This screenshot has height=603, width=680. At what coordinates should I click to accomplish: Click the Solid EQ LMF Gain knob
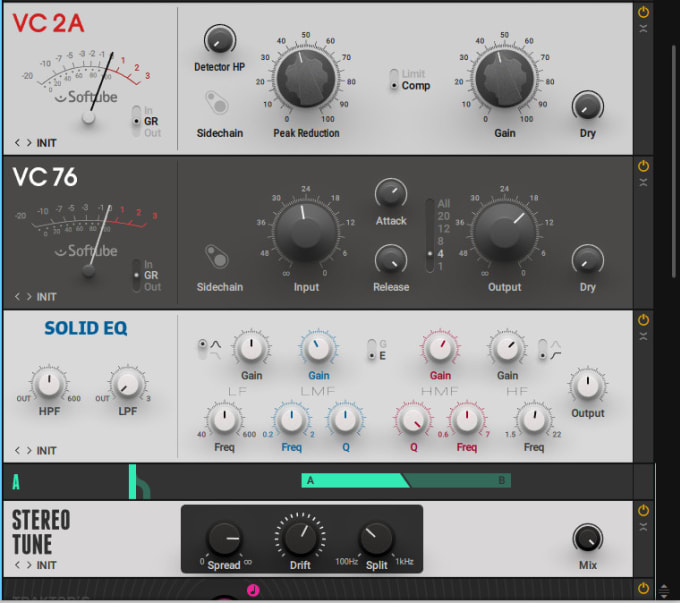319,347
